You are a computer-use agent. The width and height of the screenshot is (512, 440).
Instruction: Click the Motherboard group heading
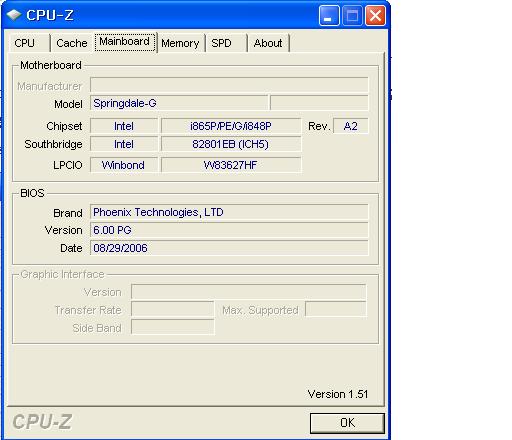coord(51,65)
